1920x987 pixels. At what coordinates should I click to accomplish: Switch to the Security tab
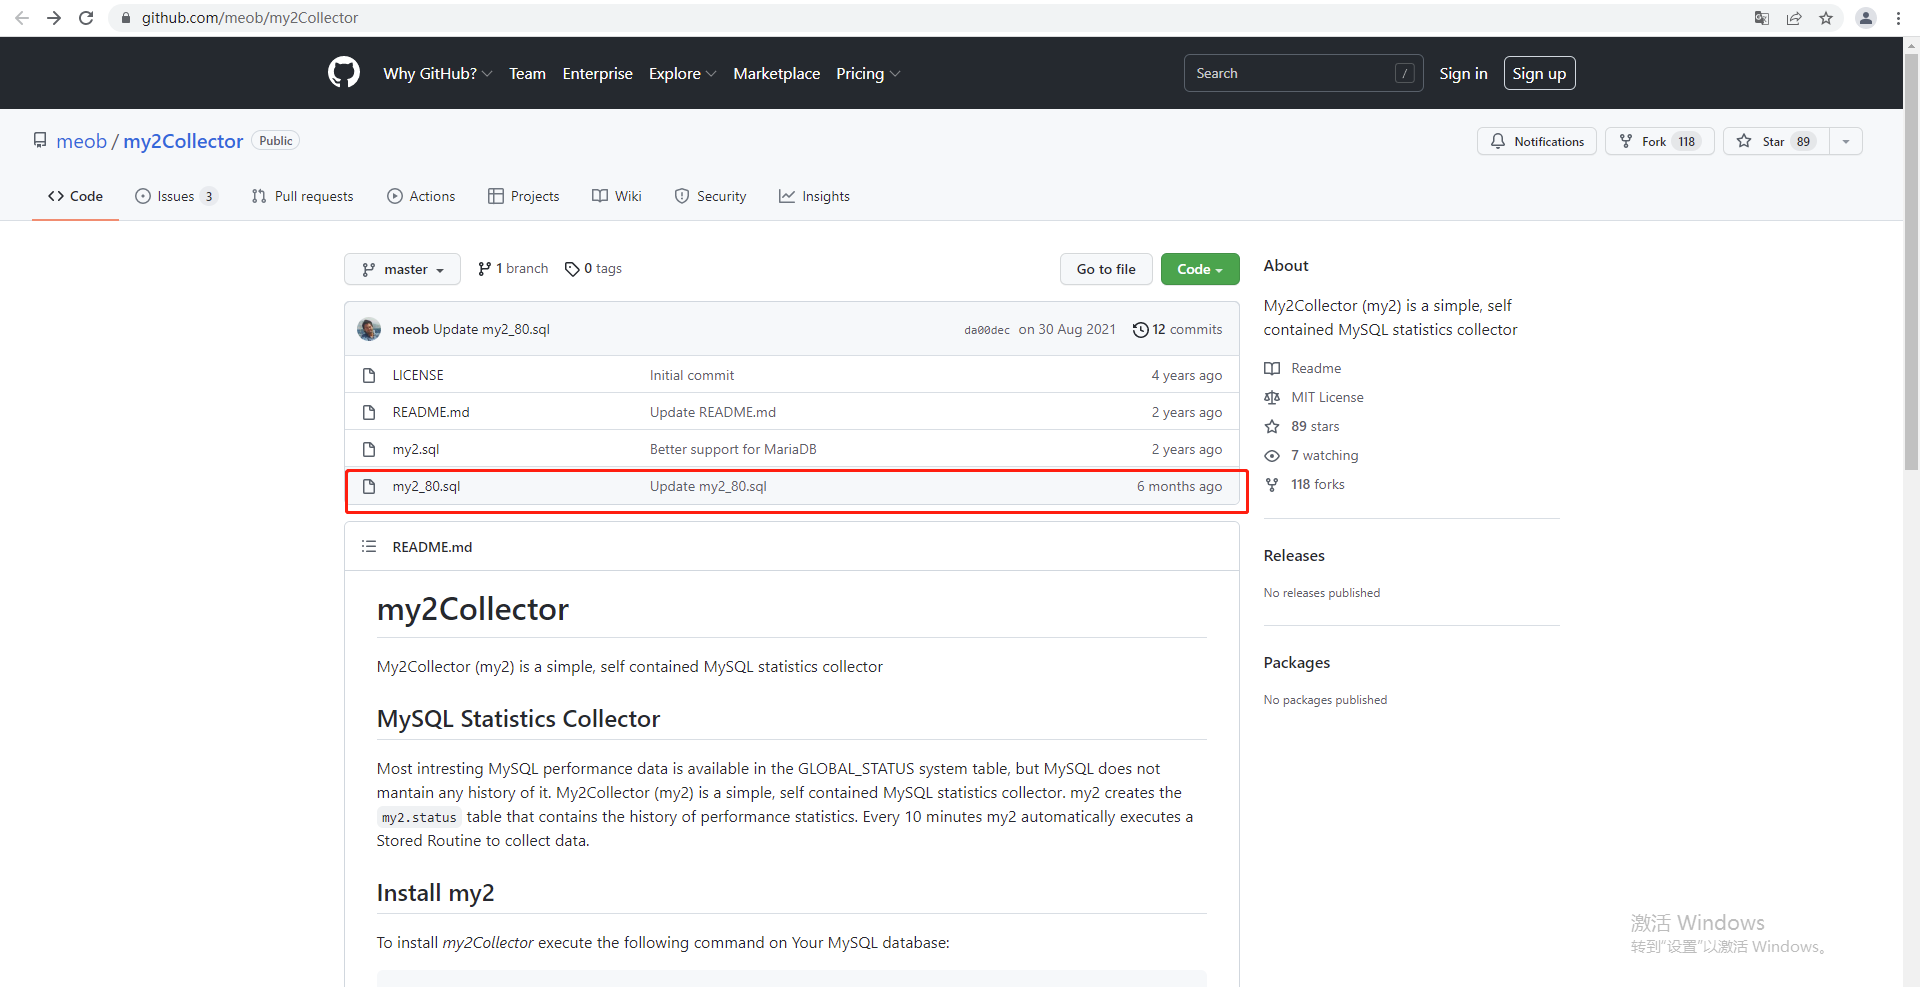[x=710, y=196]
